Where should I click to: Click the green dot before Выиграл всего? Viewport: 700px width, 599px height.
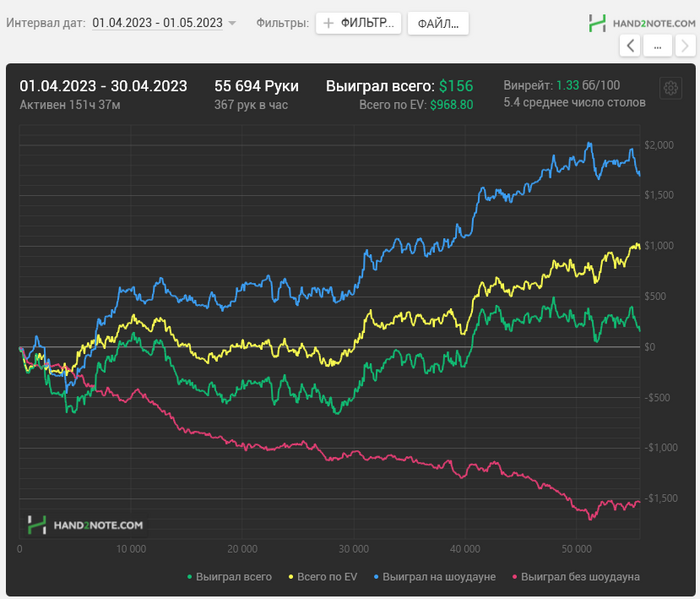(x=190, y=577)
